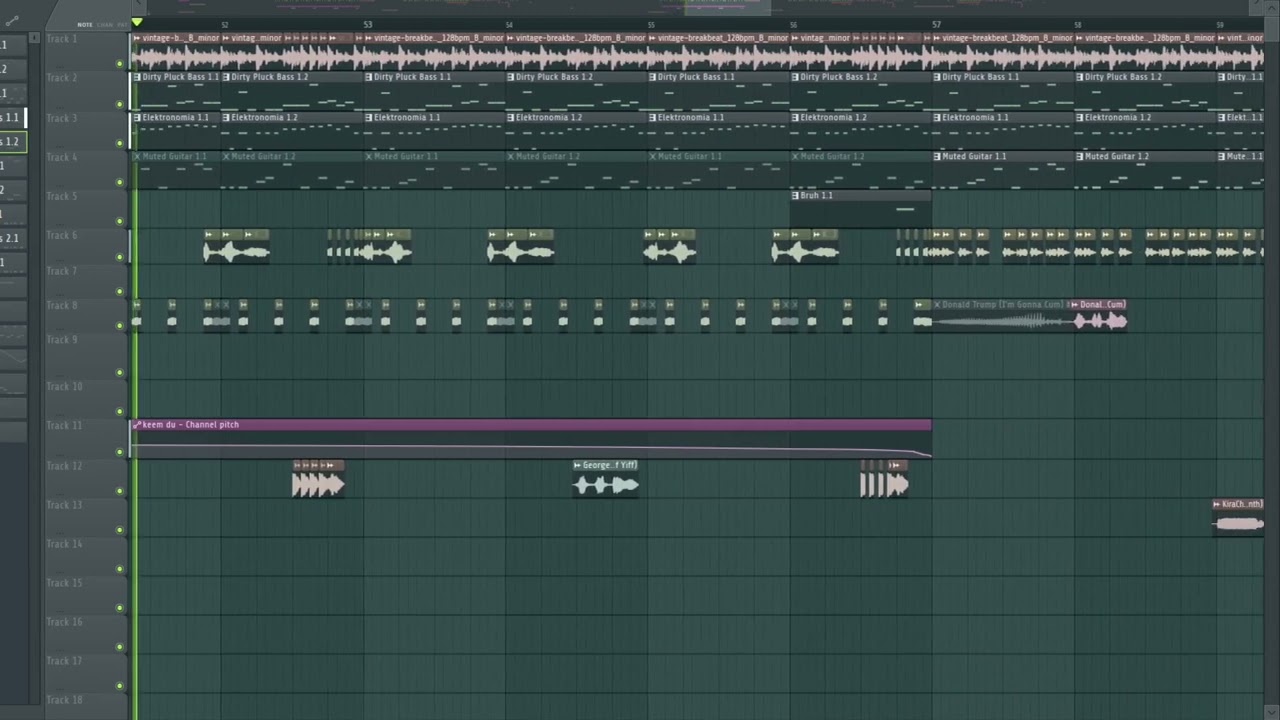
Task: Click mute X icon on Muted Guitar 1.1 at bar 53
Action: [369, 157]
